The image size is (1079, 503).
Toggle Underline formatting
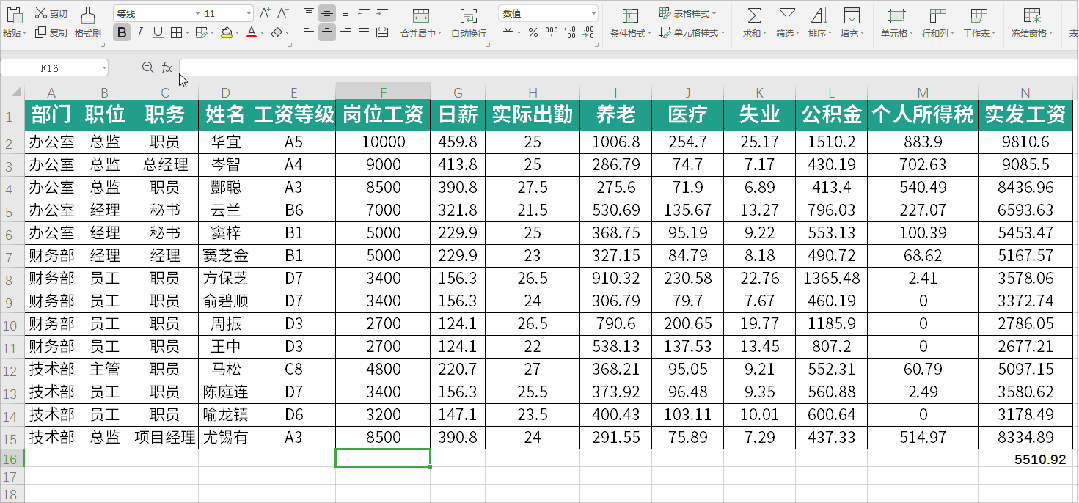coord(158,32)
